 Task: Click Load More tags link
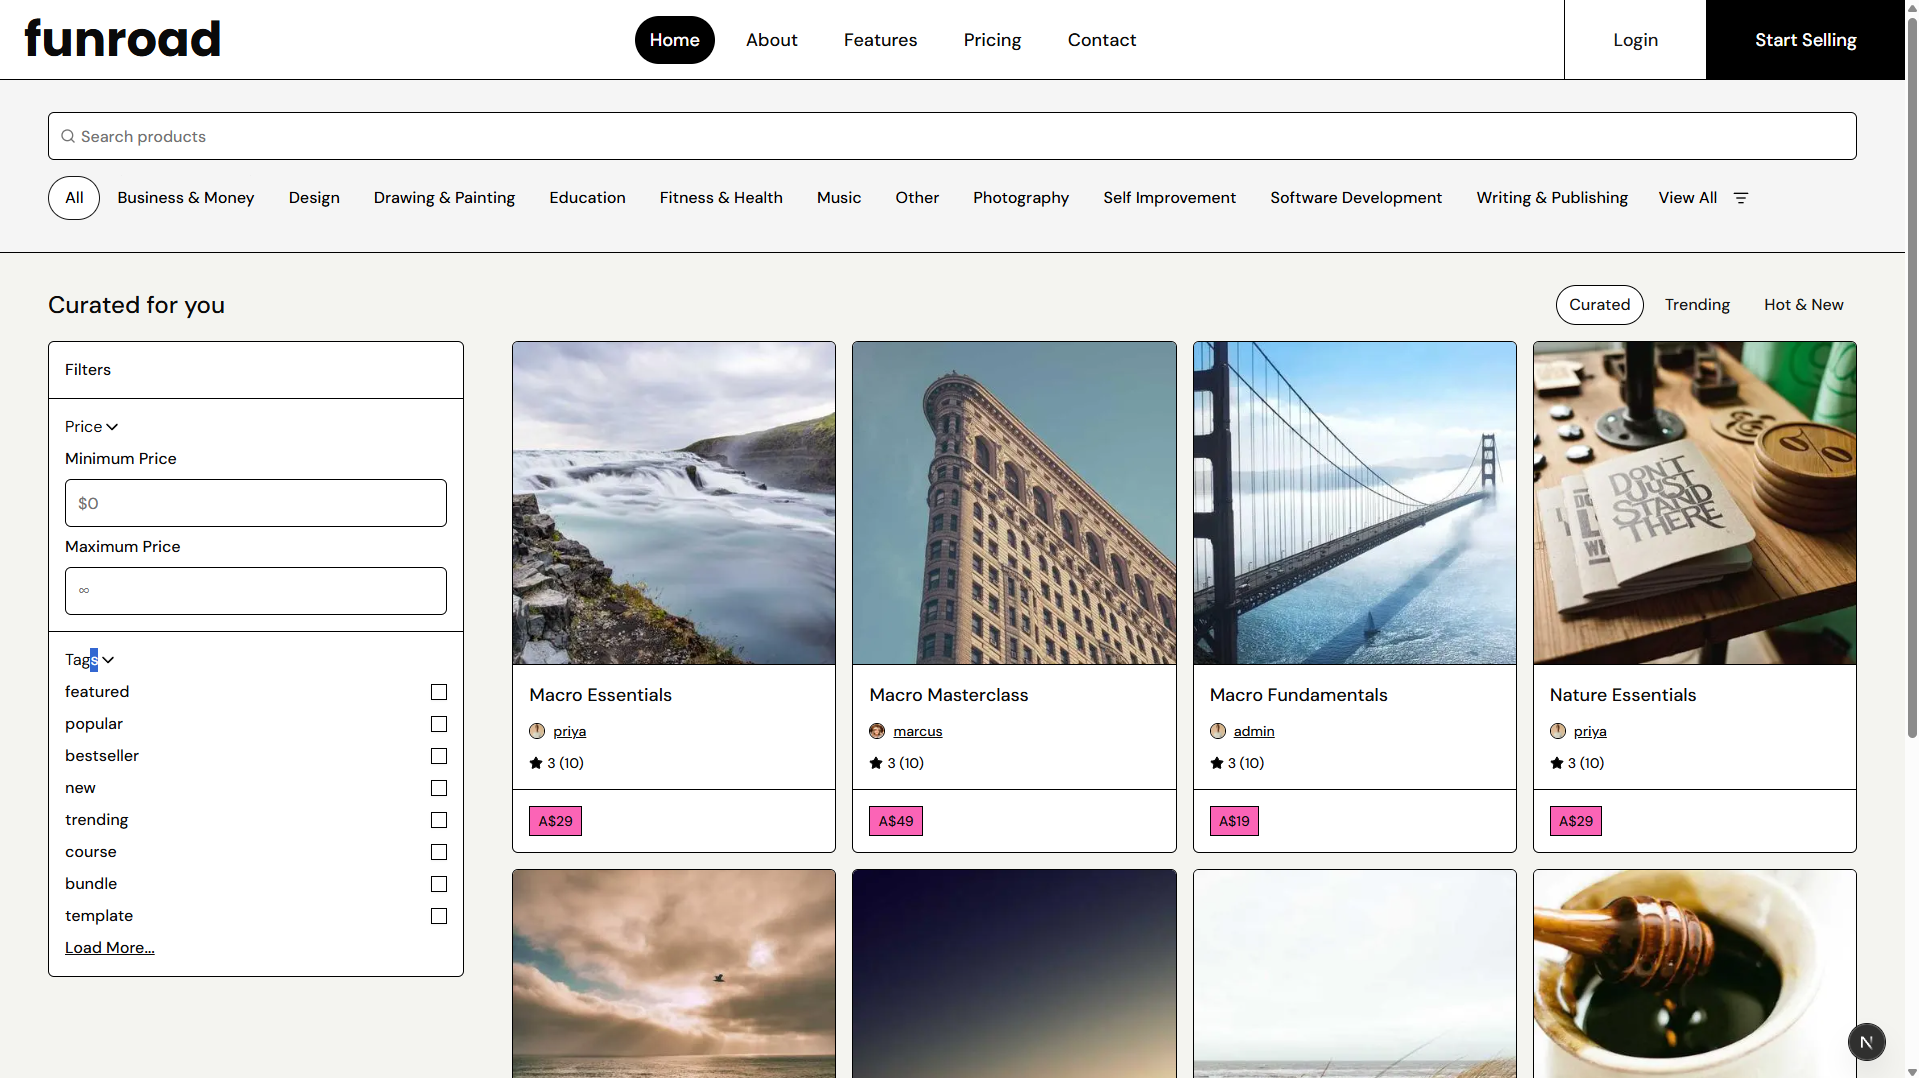(x=110, y=948)
